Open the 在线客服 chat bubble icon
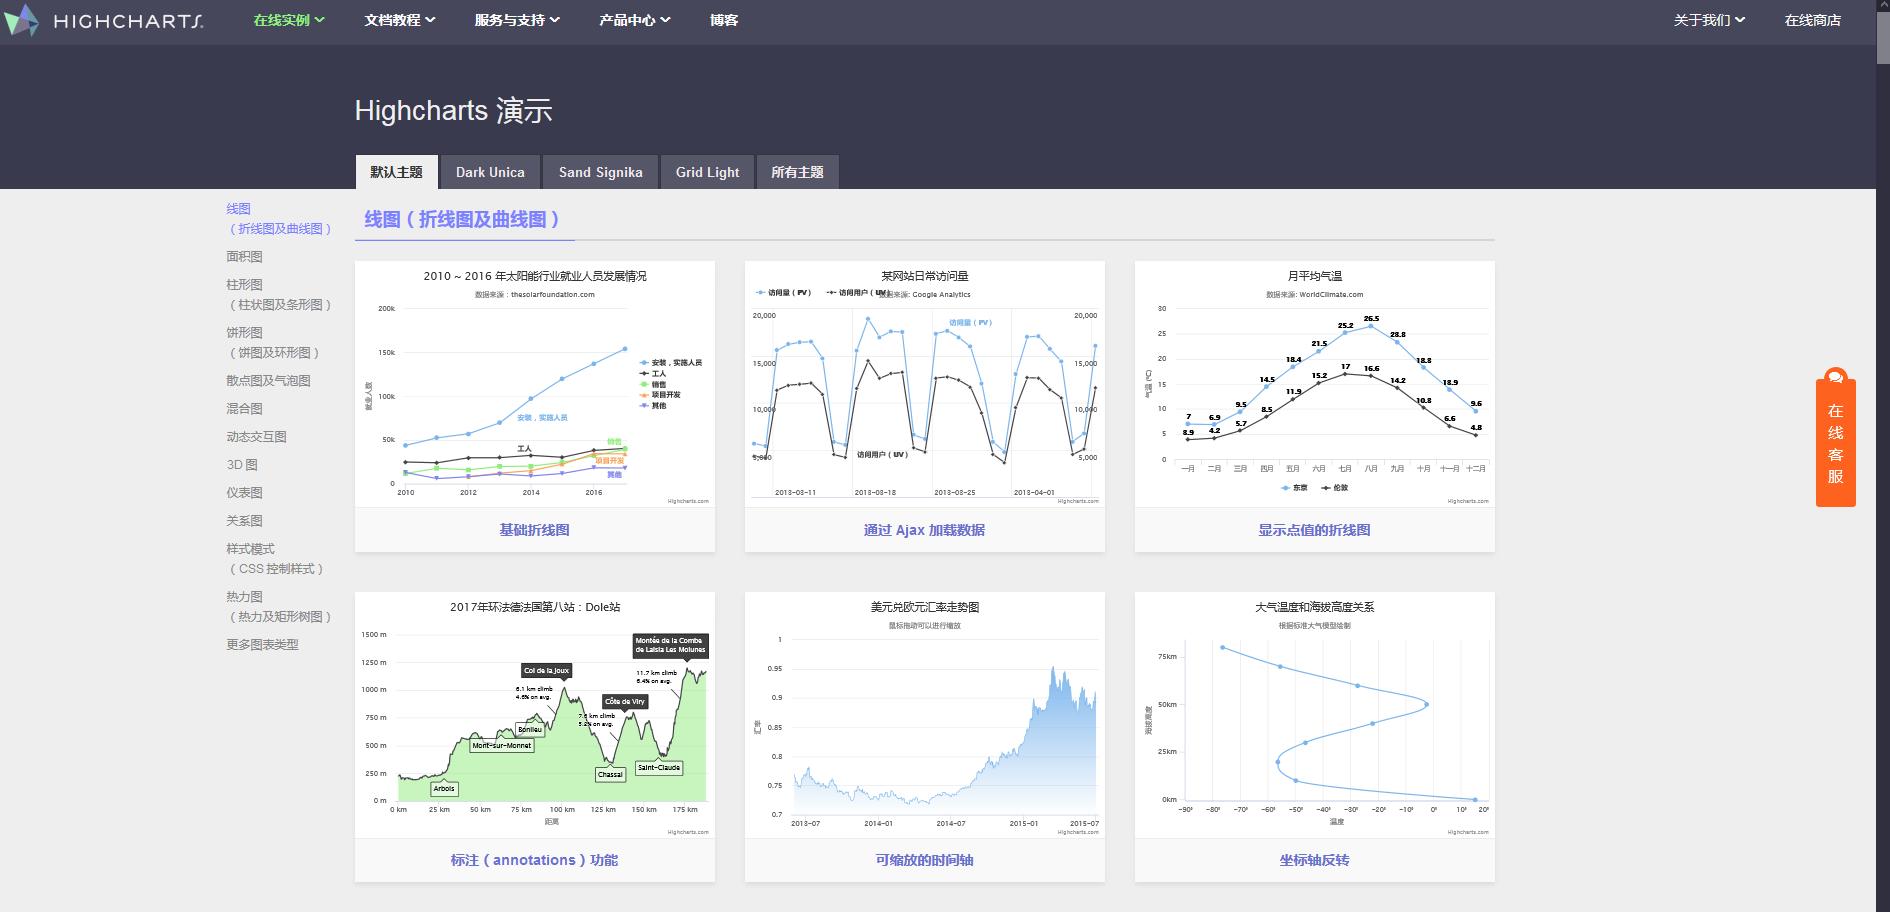The image size is (1890, 912). tap(1835, 377)
